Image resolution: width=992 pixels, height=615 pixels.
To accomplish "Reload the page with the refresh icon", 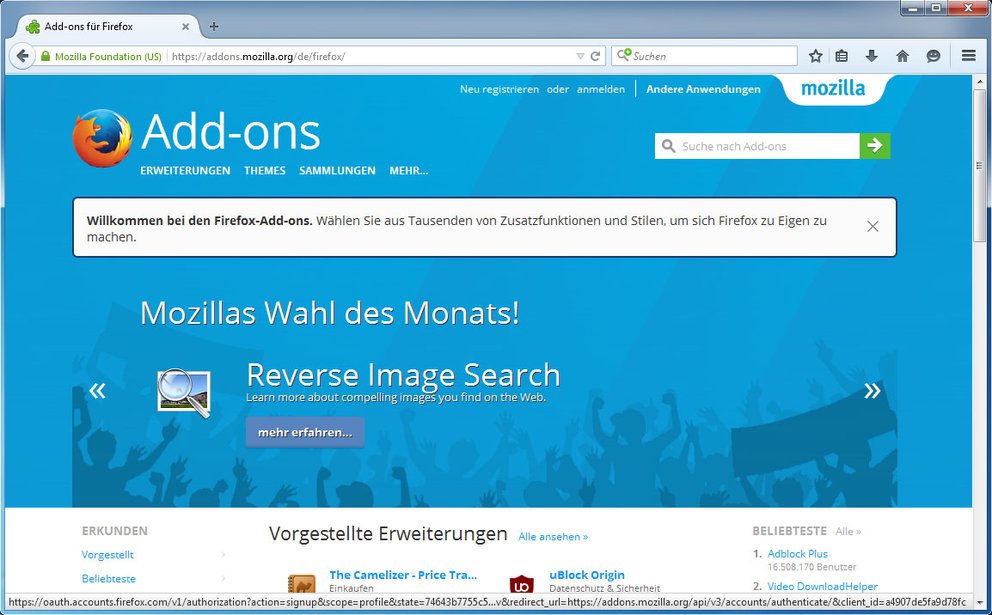I will (x=595, y=56).
